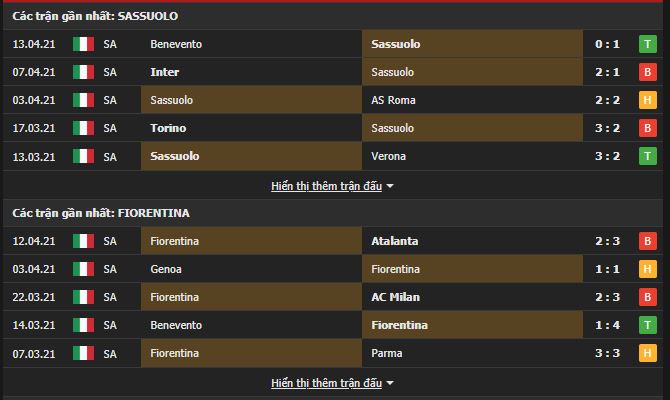This screenshot has width=670, height=400.
Task: Select the 2 : 1 score of Inter vs Sassuolo
Action: click(x=607, y=72)
